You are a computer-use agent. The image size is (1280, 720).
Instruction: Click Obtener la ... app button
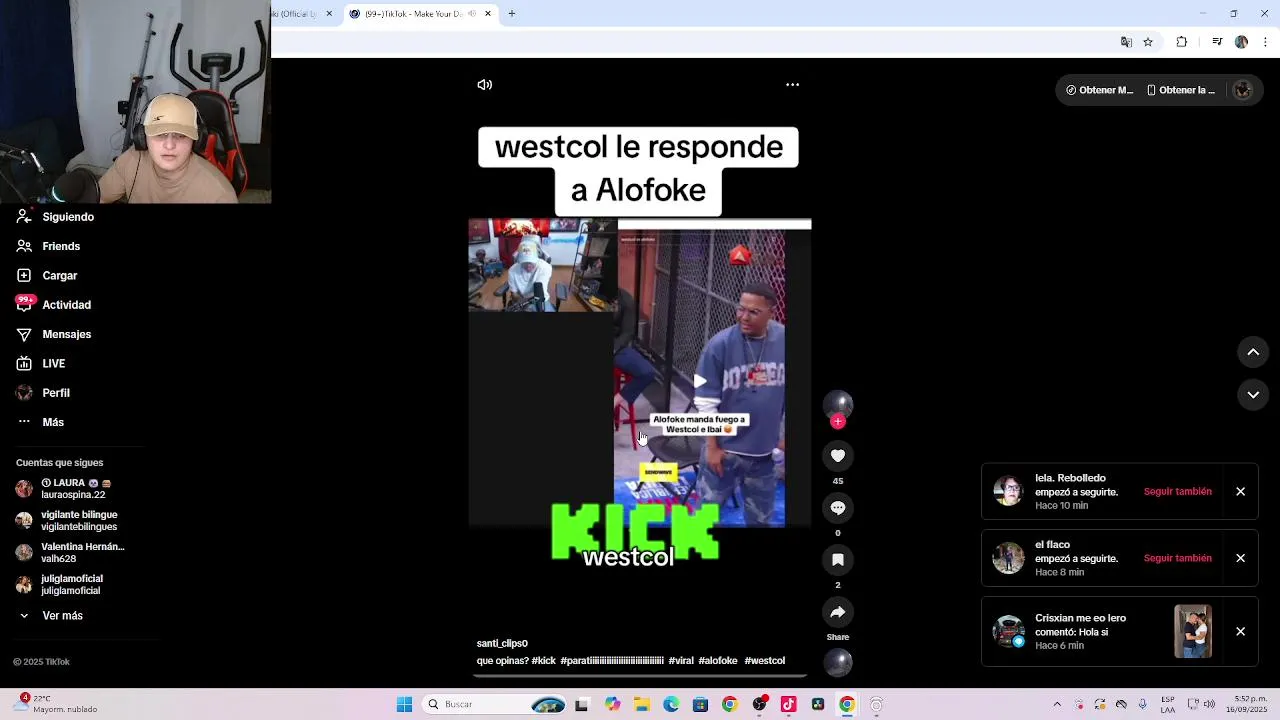1181,90
